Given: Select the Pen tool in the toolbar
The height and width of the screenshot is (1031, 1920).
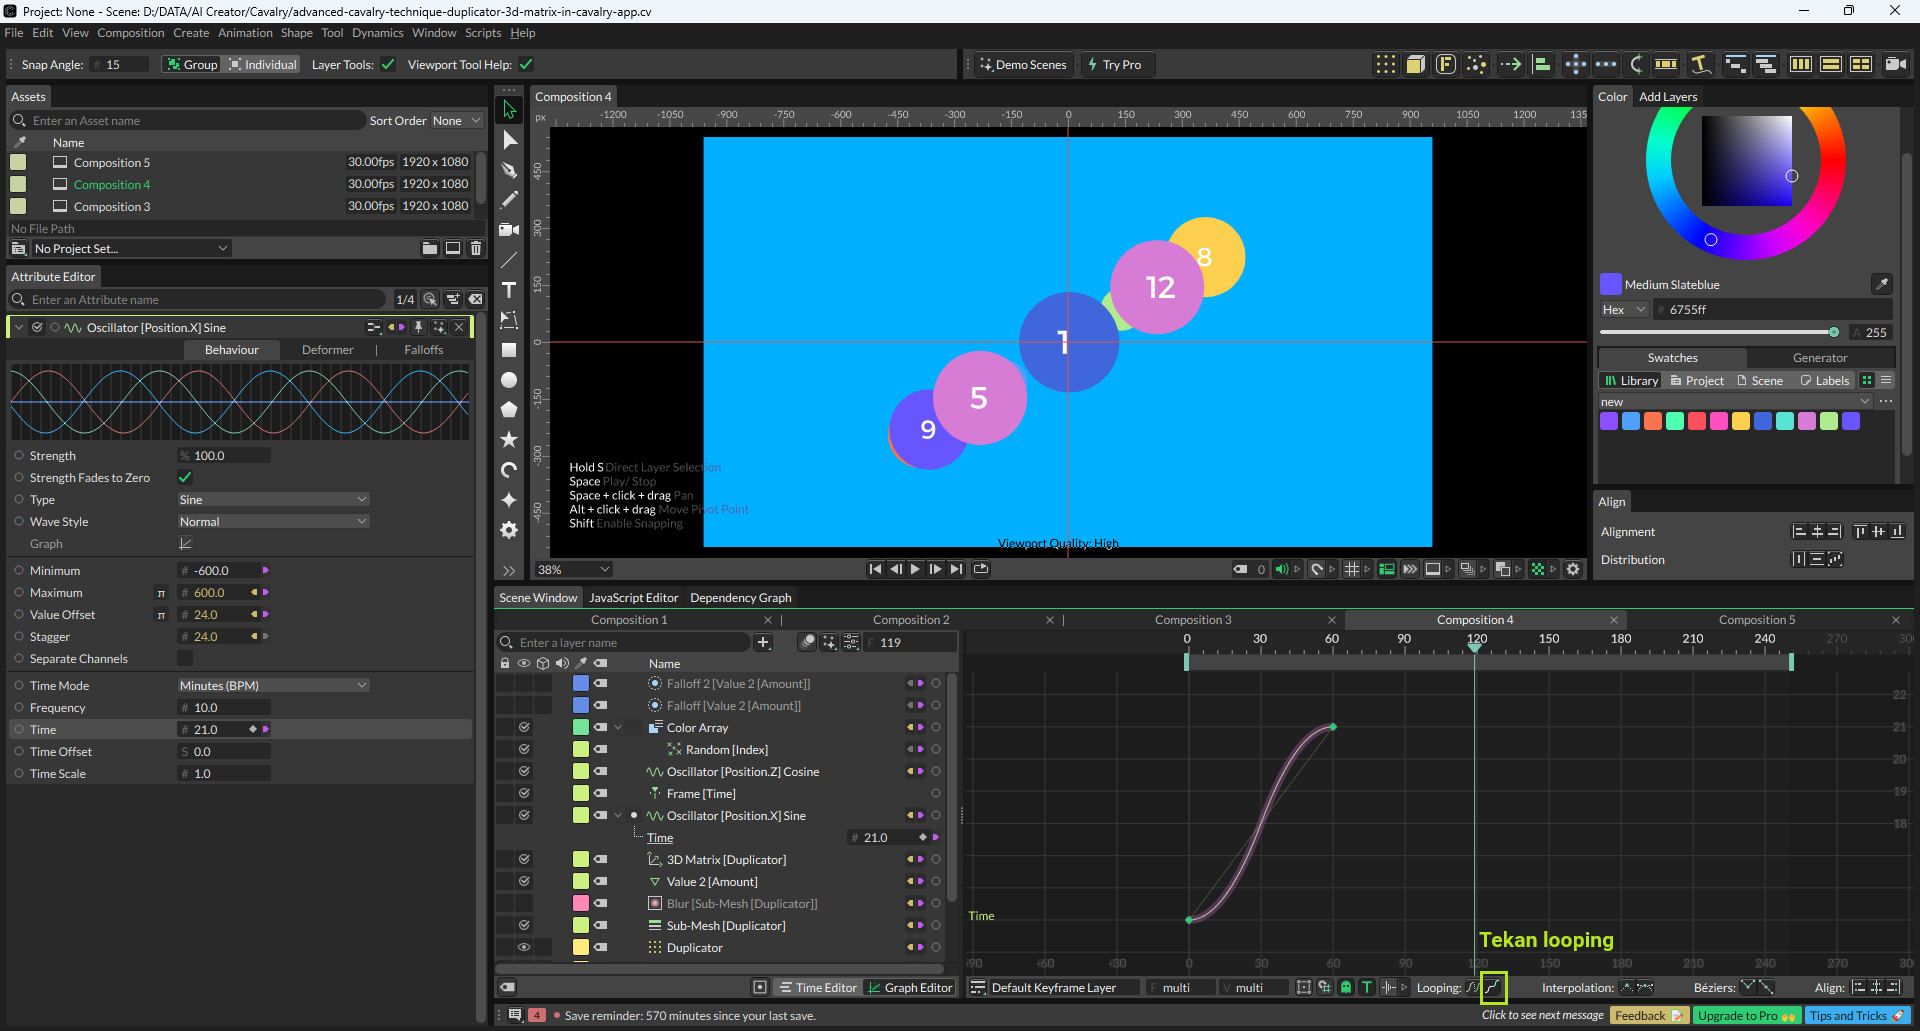Looking at the screenshot, I should [x=509, y=170].
